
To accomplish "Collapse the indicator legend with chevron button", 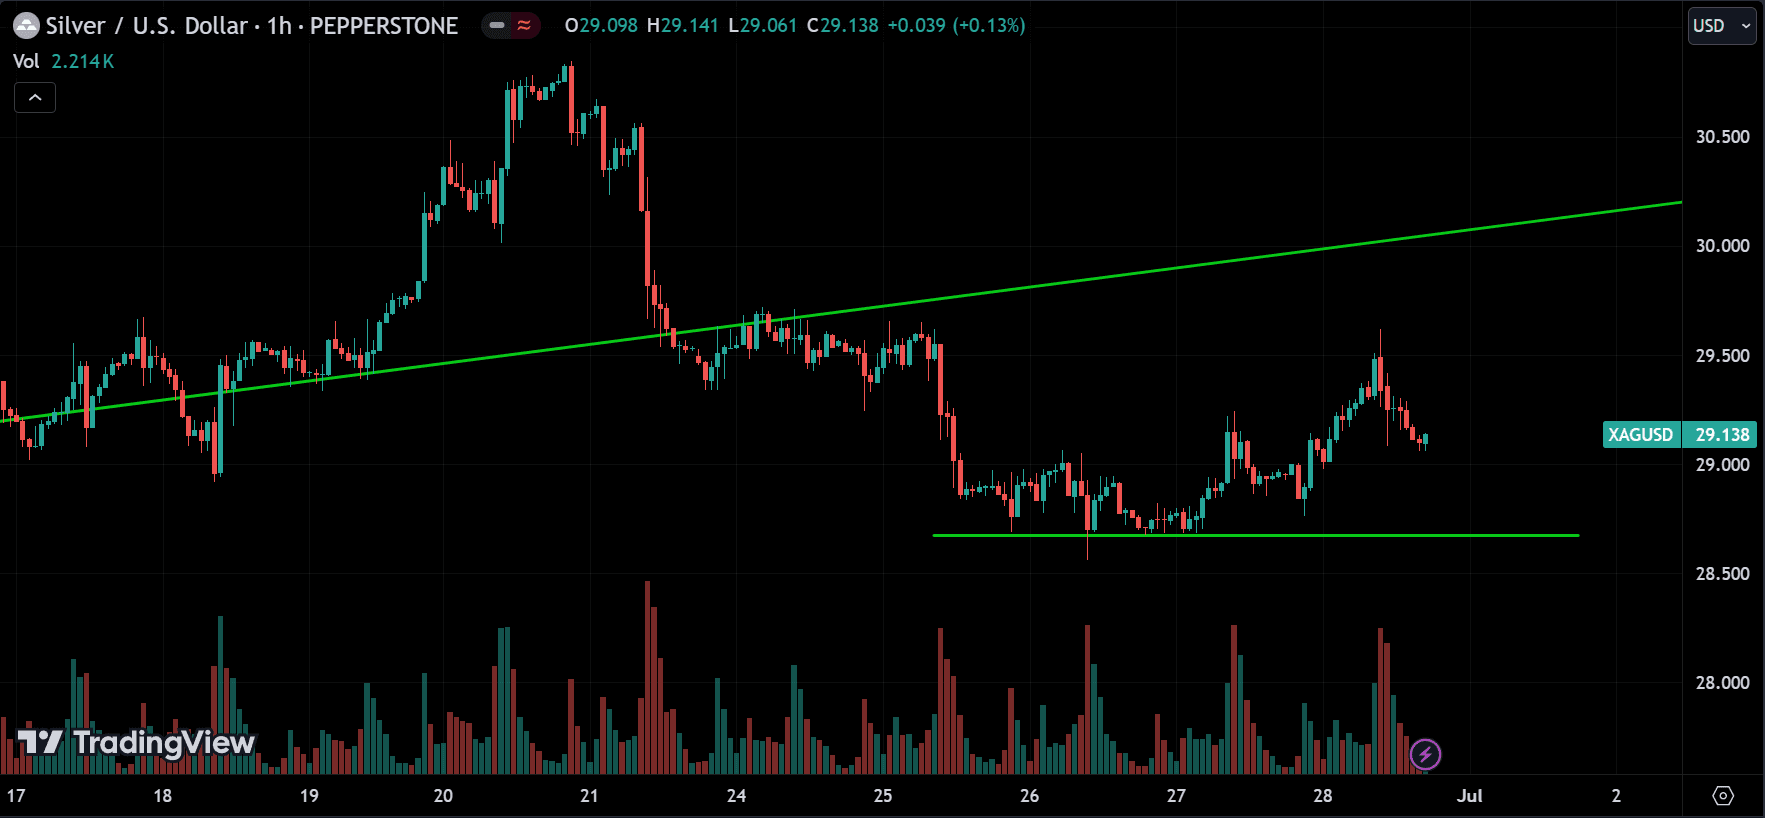I will point(35,97).
